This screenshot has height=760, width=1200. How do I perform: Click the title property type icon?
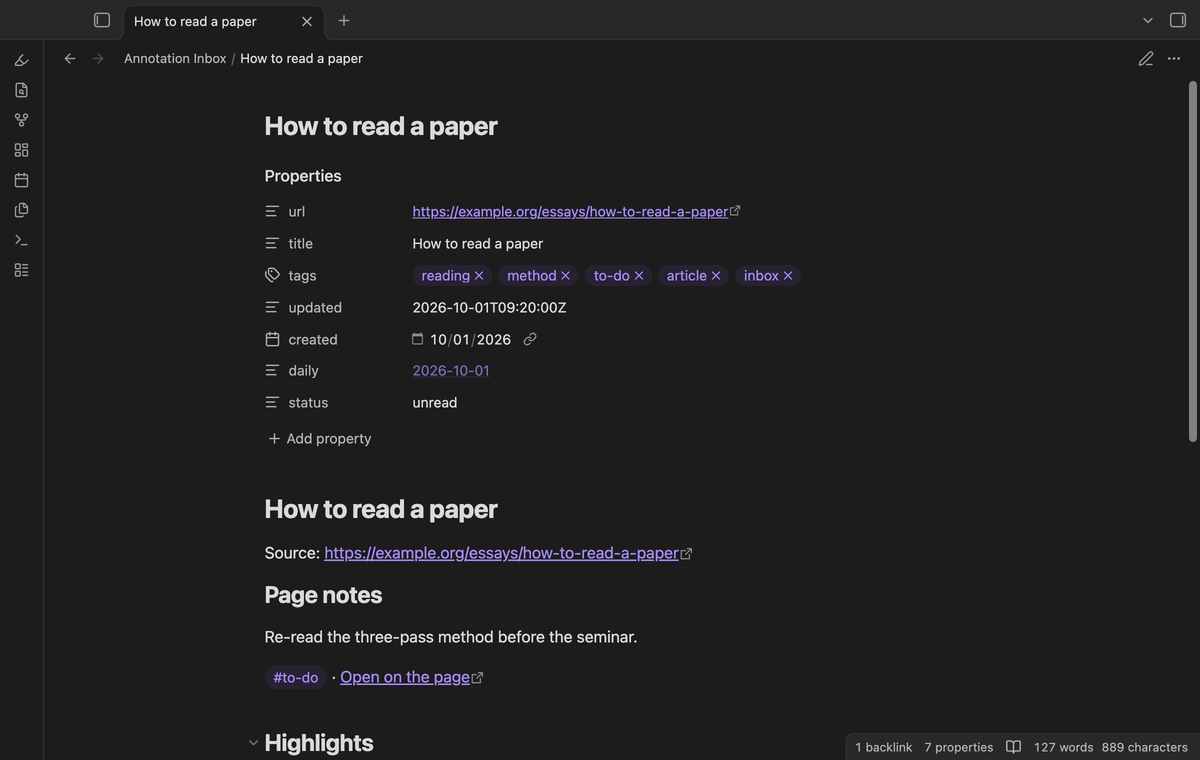pyautogui.click(x=272, y=244)
